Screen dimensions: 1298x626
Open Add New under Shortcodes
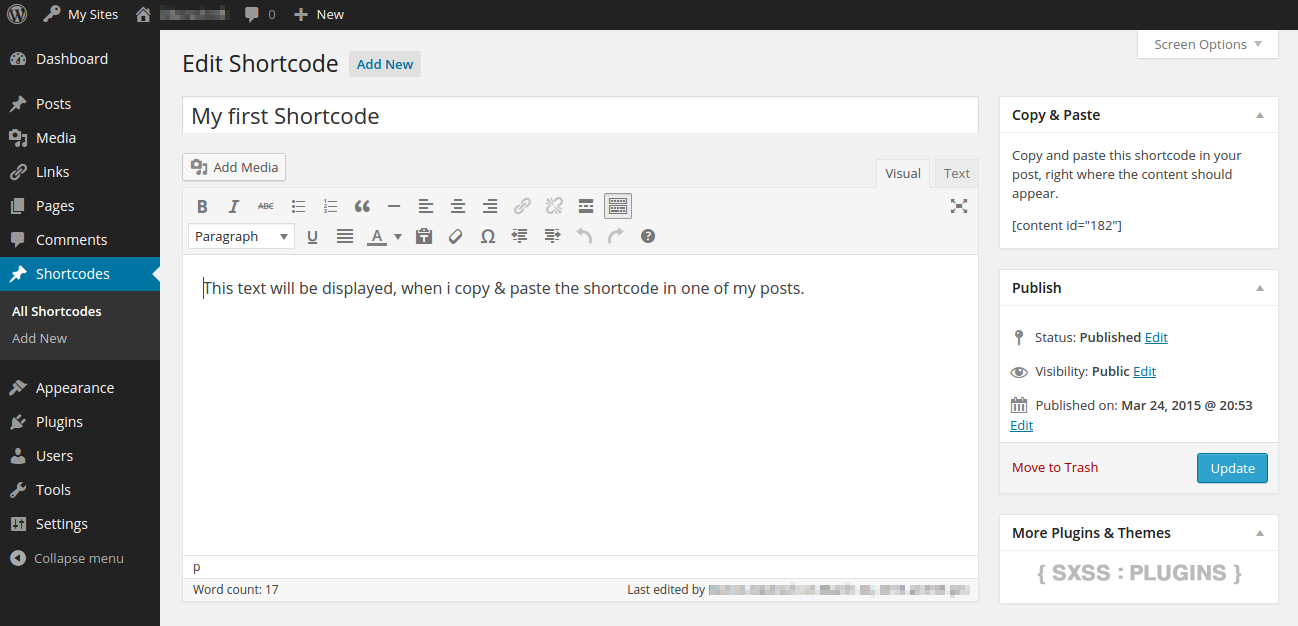click(x=40, y=338)
